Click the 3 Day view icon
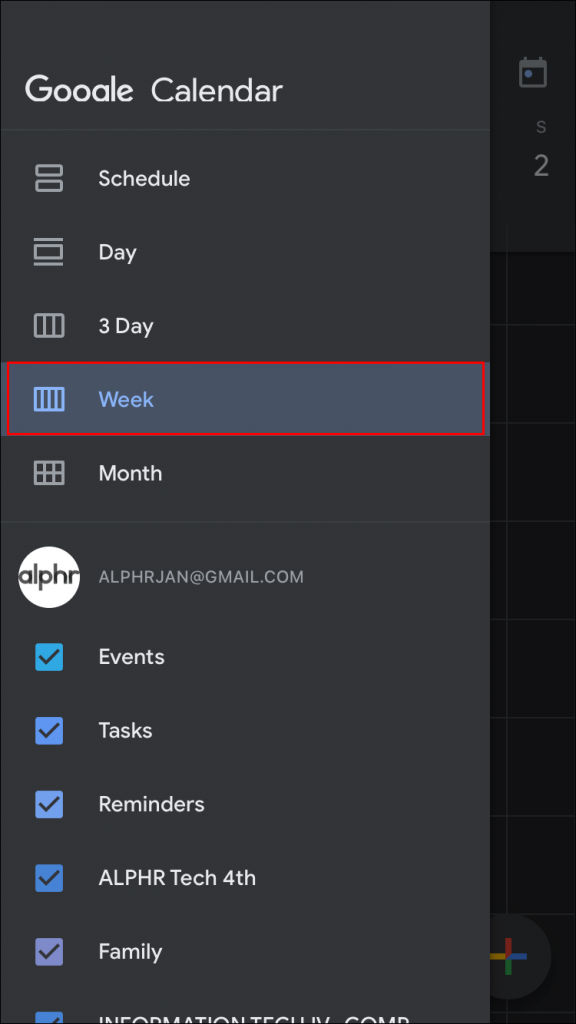Screen dimensions: 576x1024 [x=49, y=325]
